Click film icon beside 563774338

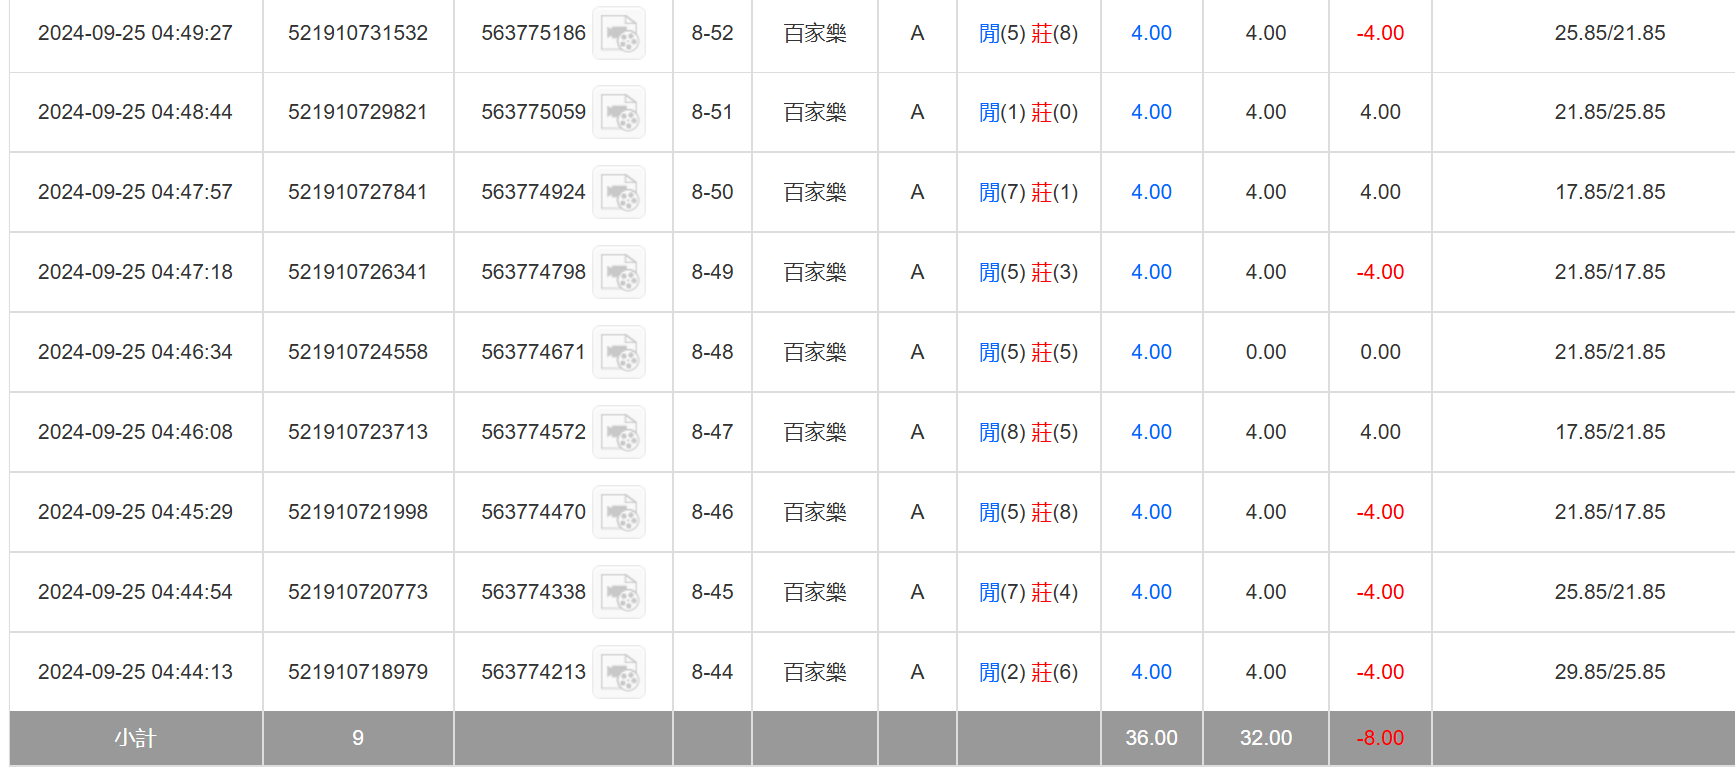pyautogui.click(x=619, y=592)
